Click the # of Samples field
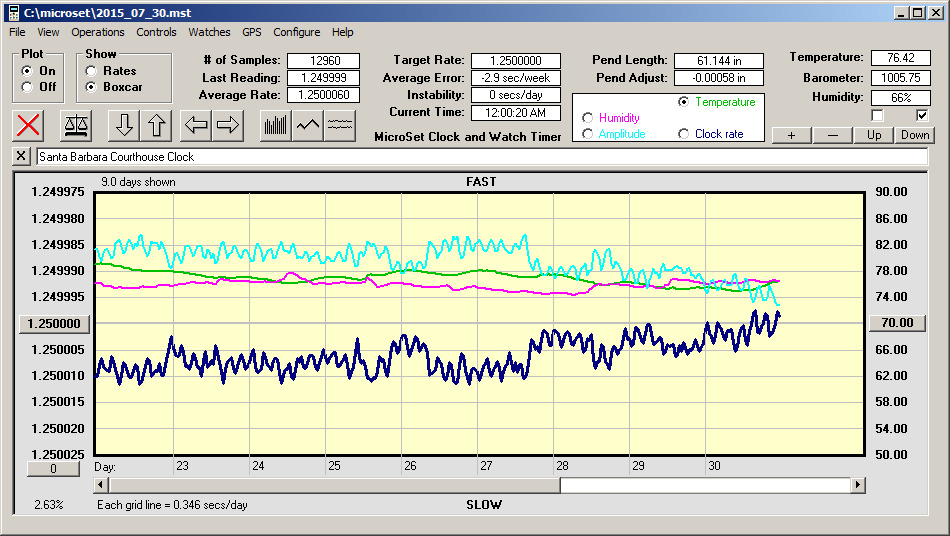Screen dimensions: 950x536 click(324, 61)
